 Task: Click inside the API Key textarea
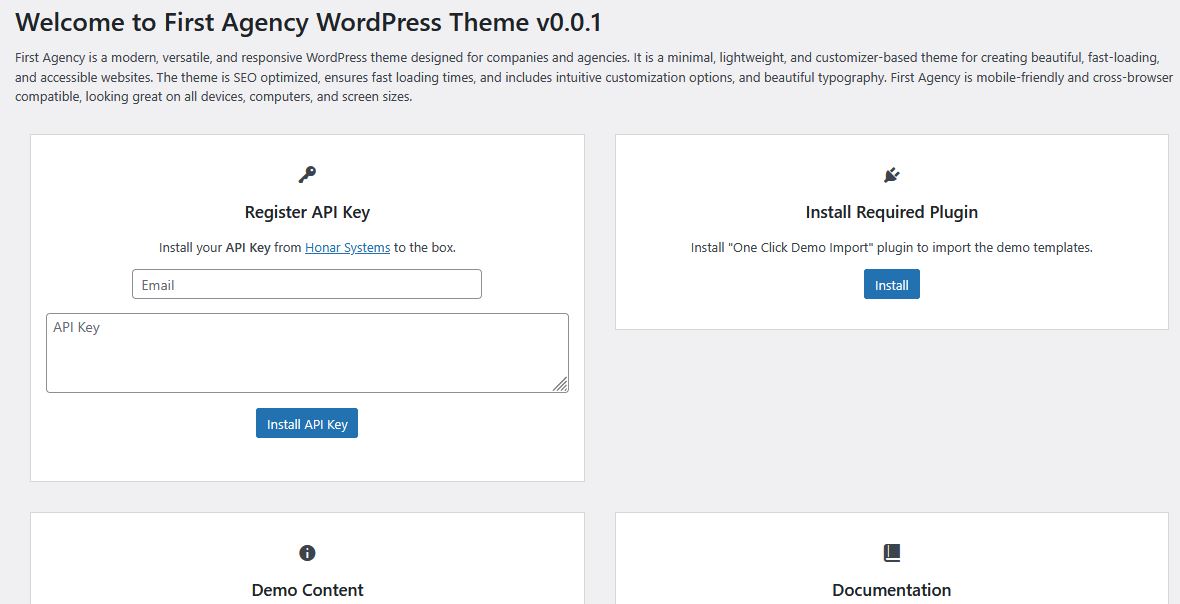click(307, 353)
